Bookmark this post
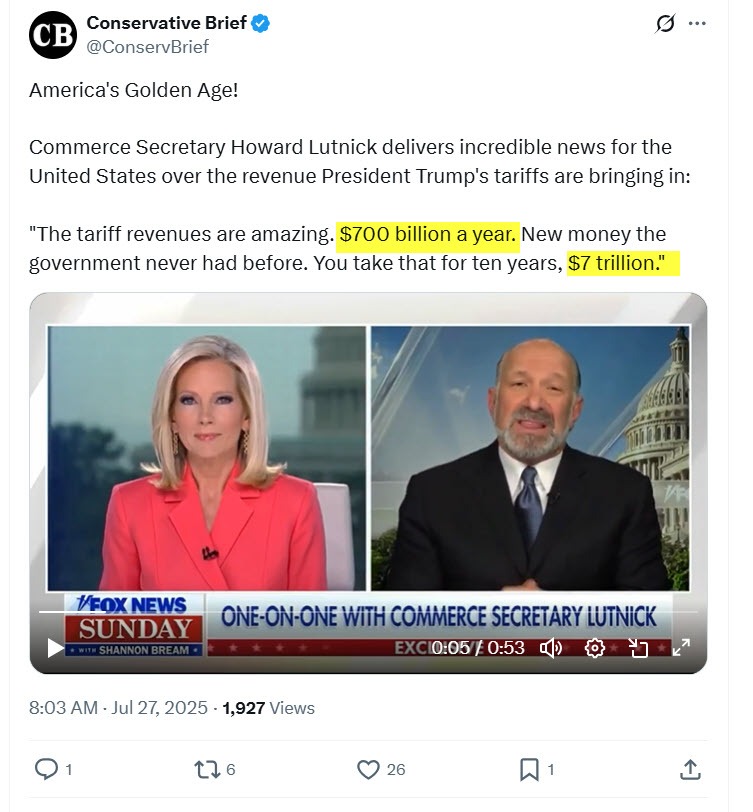This screenshot has width=753, height=812. pos(529,770)
